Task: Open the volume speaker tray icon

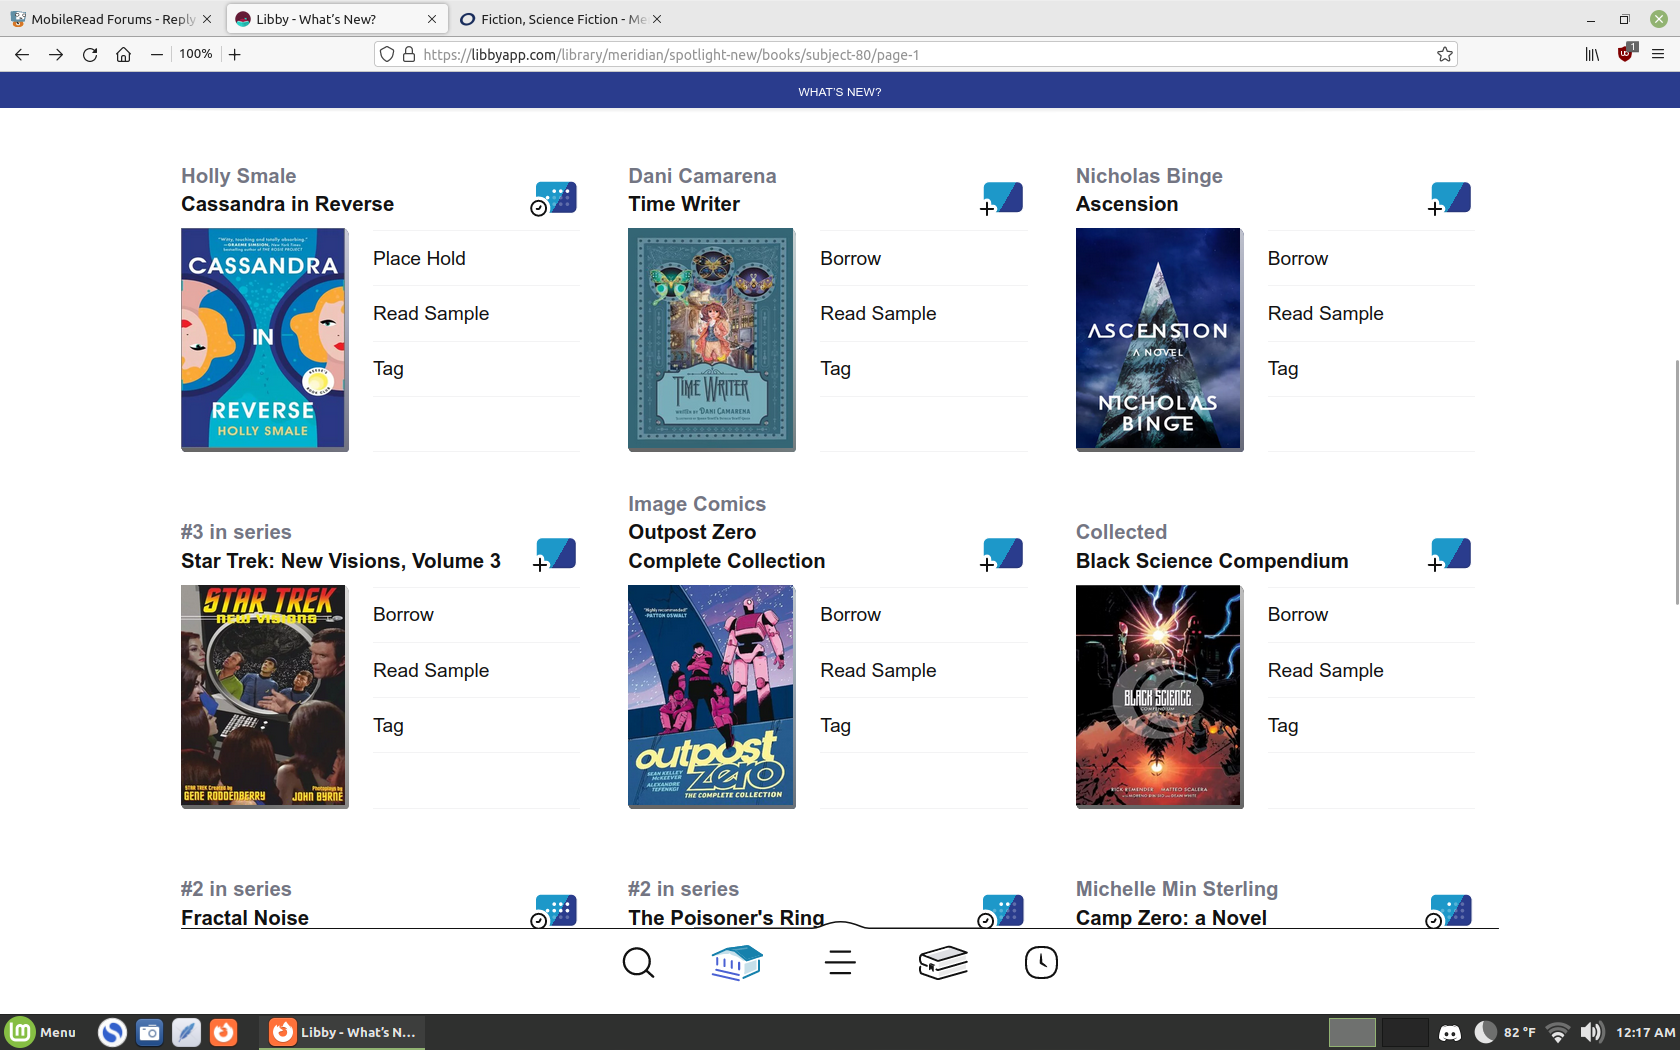Action: coord(1591,1032)
